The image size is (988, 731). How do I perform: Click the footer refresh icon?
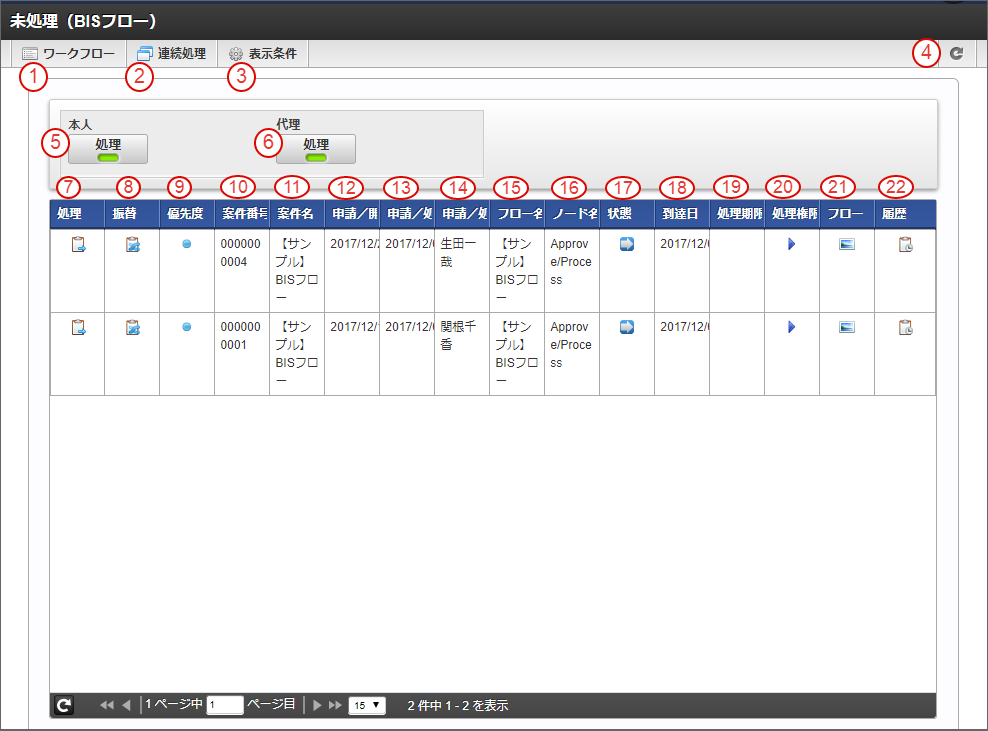click(x=64, y=705)
